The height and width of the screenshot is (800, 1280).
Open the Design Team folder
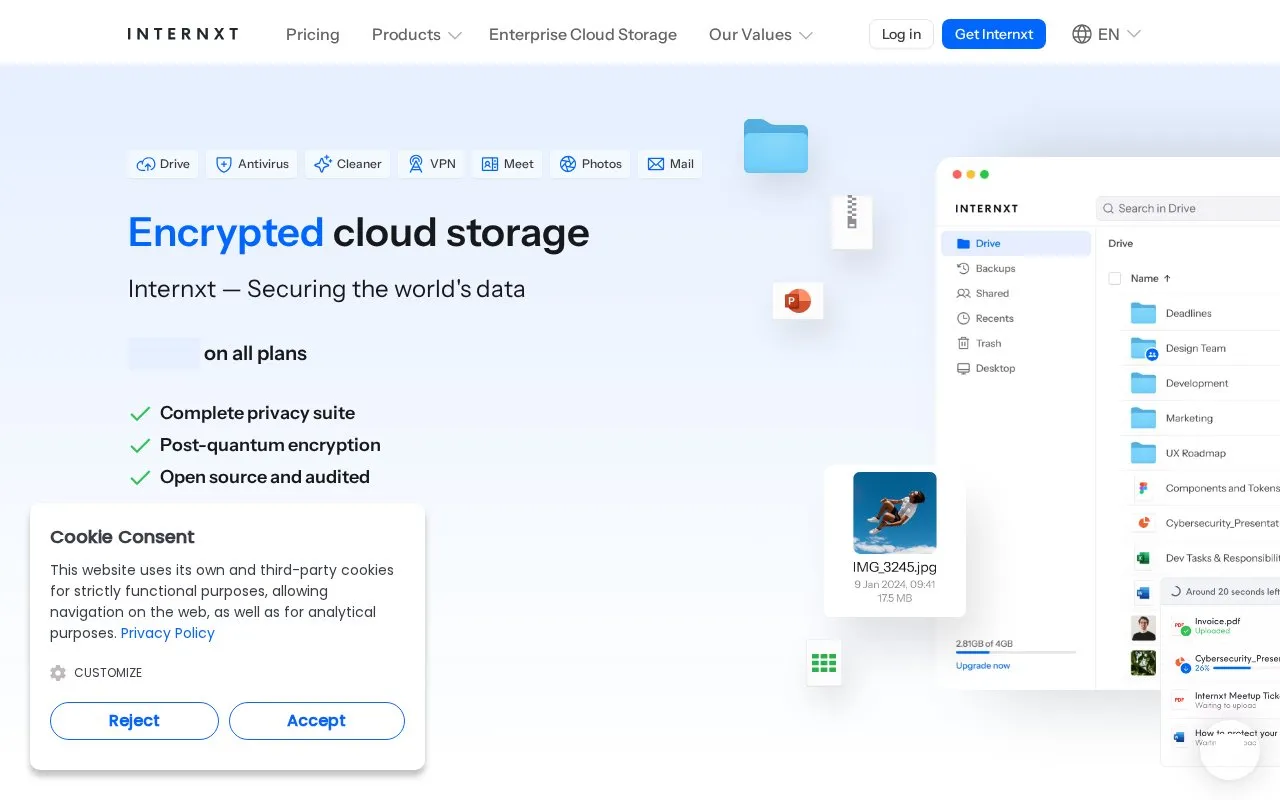1194,348
